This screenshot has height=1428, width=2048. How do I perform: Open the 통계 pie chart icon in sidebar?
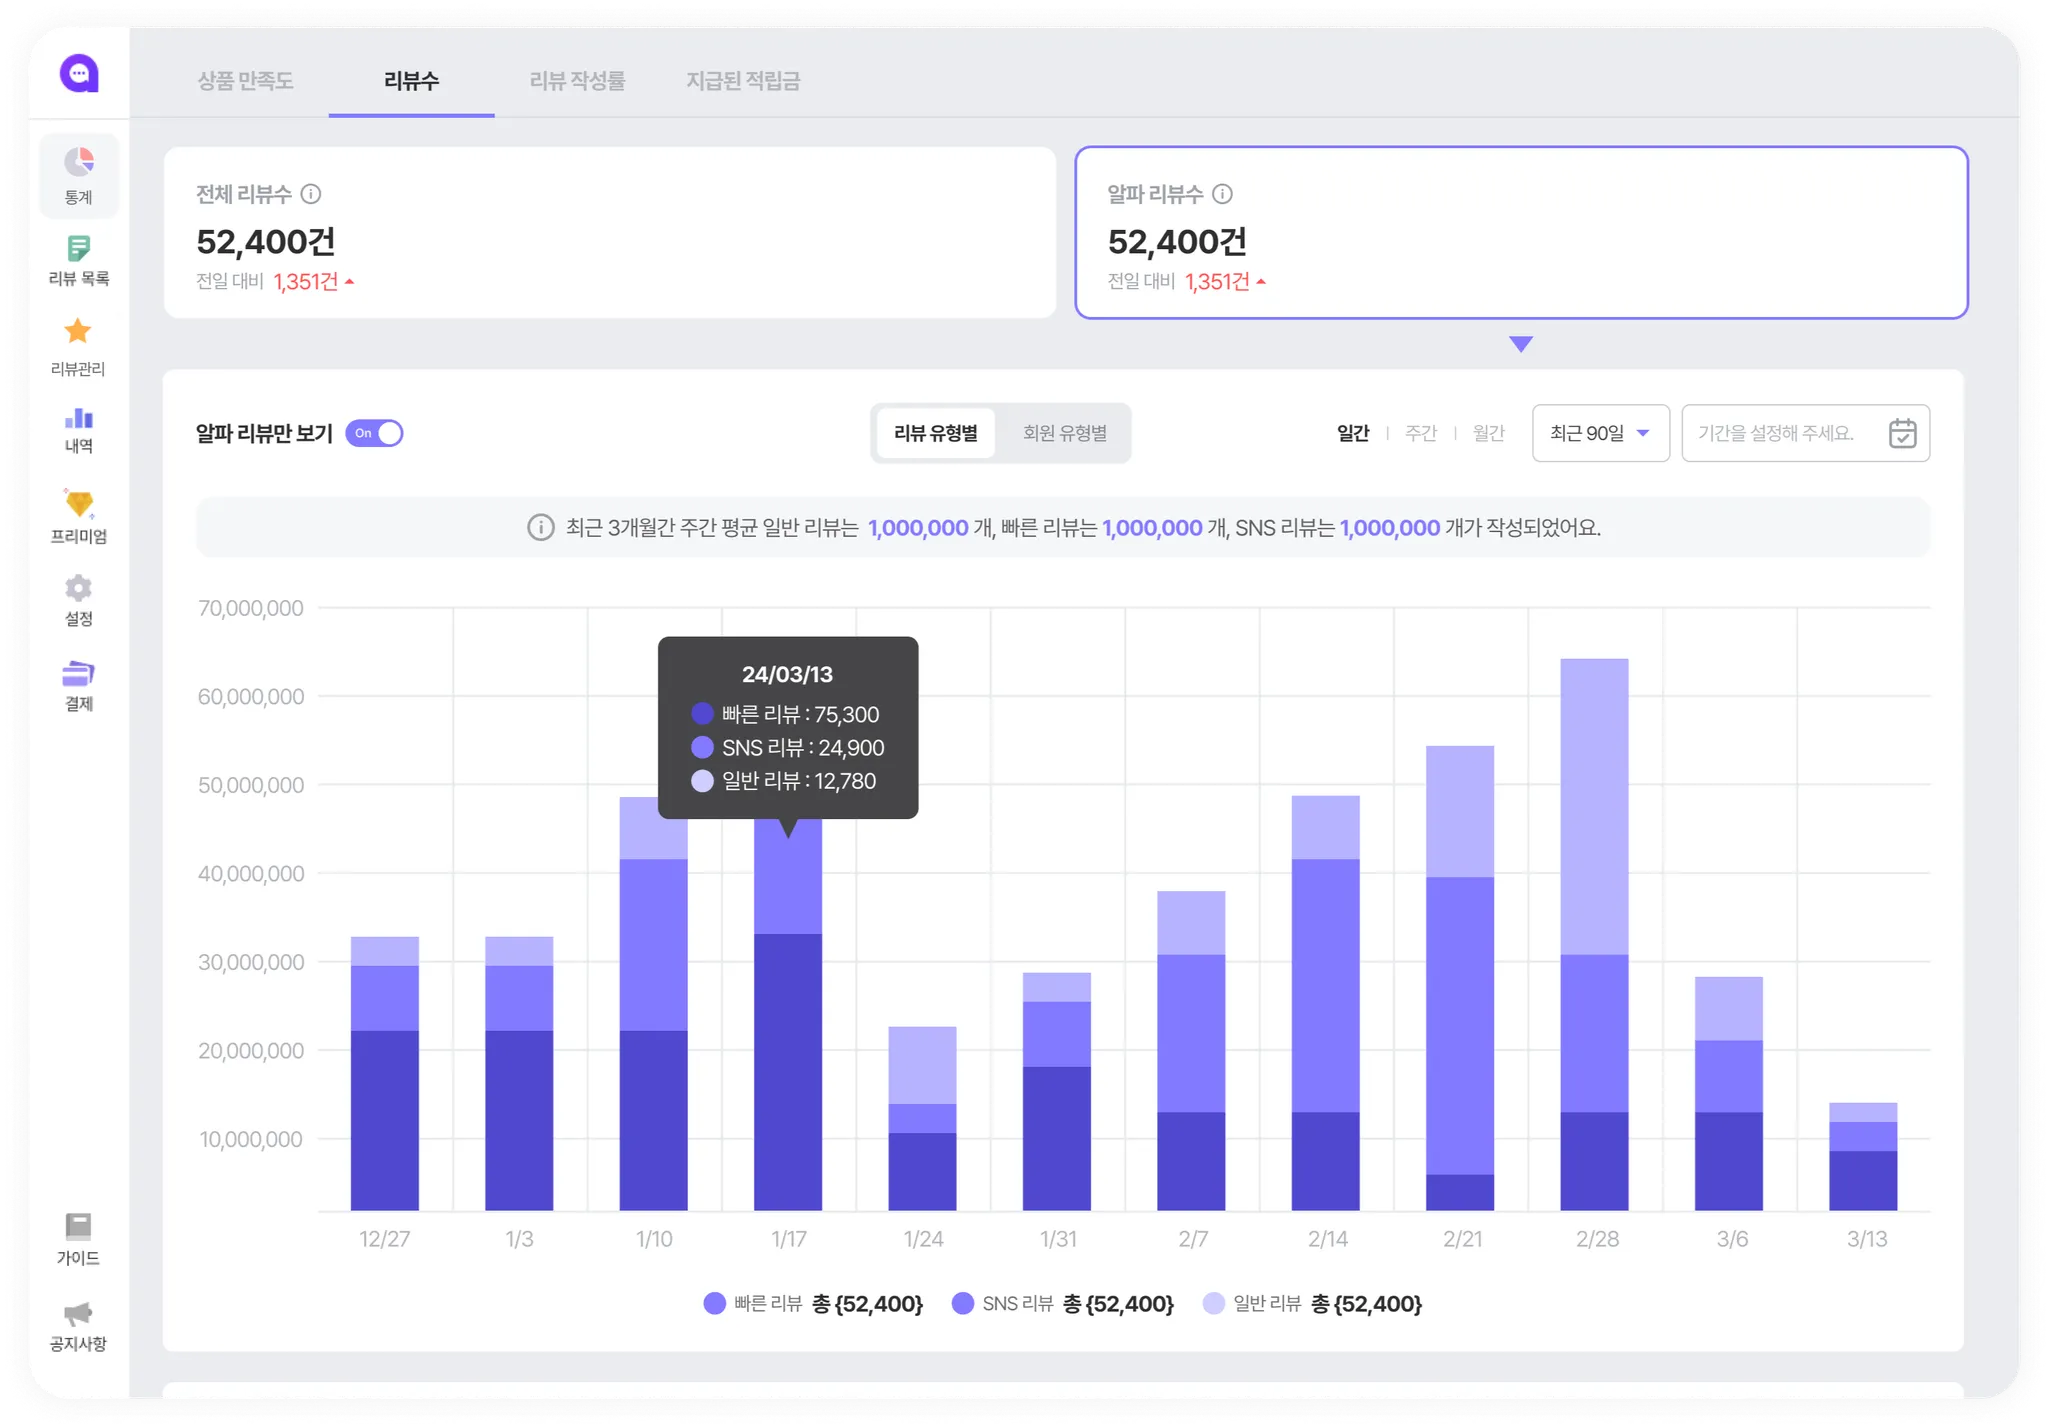[79, 163]
